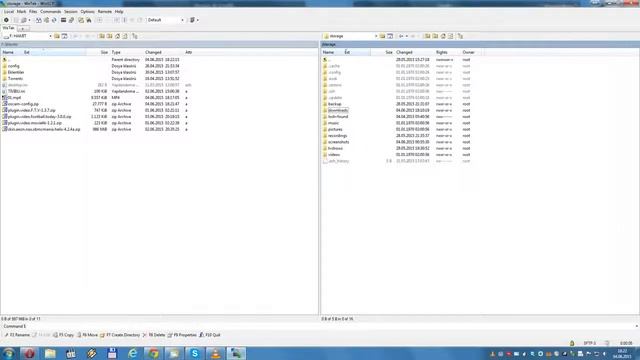This screenshot has width=640, height=360.
Task: Open remote panel directory/bookmark folder icon
Action: click(x=382, y=36)
